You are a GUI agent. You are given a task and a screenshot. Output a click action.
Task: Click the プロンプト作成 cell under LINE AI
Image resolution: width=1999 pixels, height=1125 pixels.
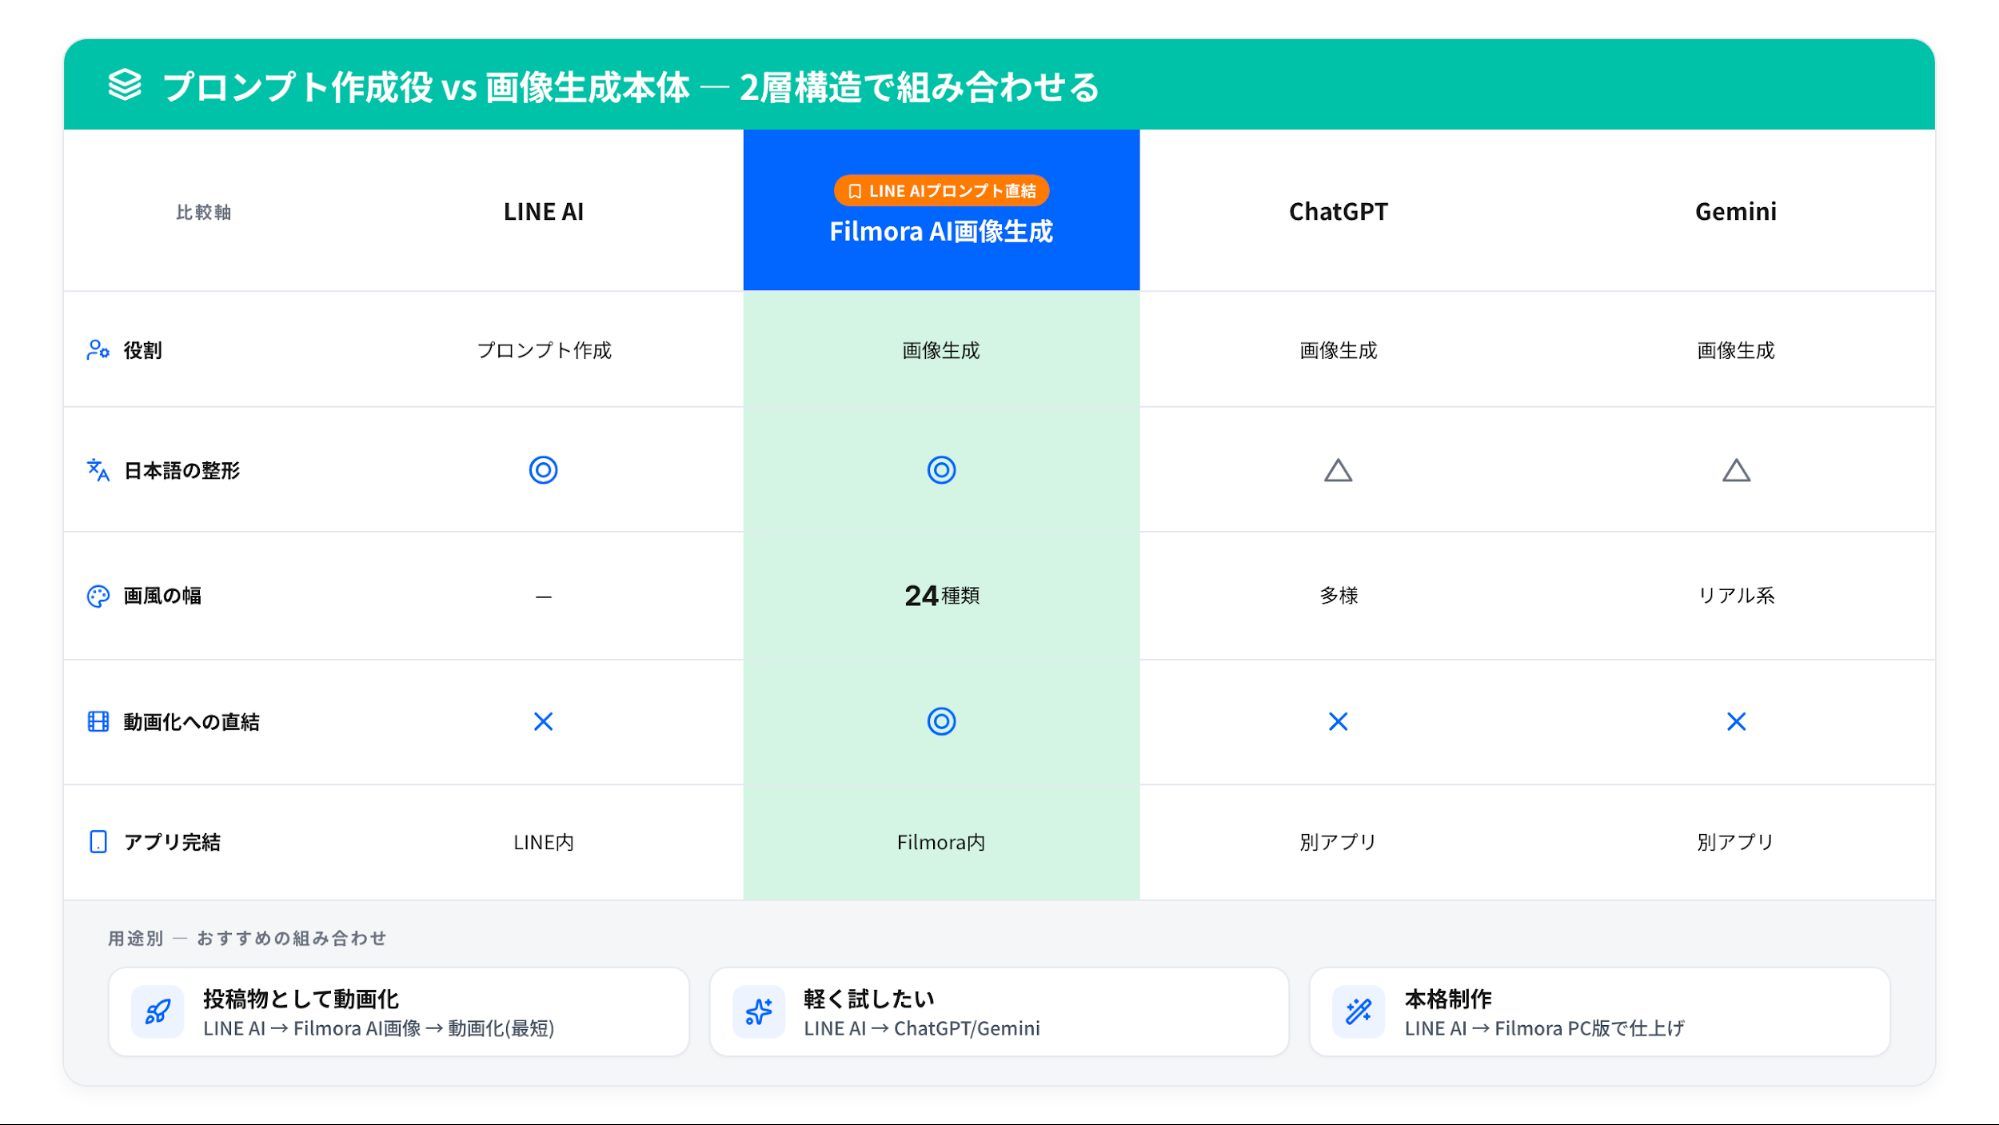tap(543, 350)
